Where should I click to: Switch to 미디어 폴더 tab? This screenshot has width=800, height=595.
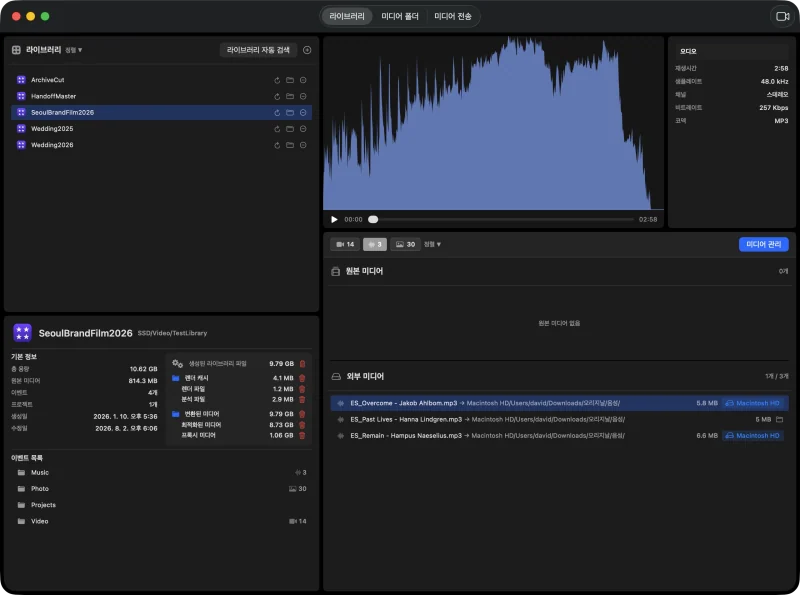coord(400,16)
